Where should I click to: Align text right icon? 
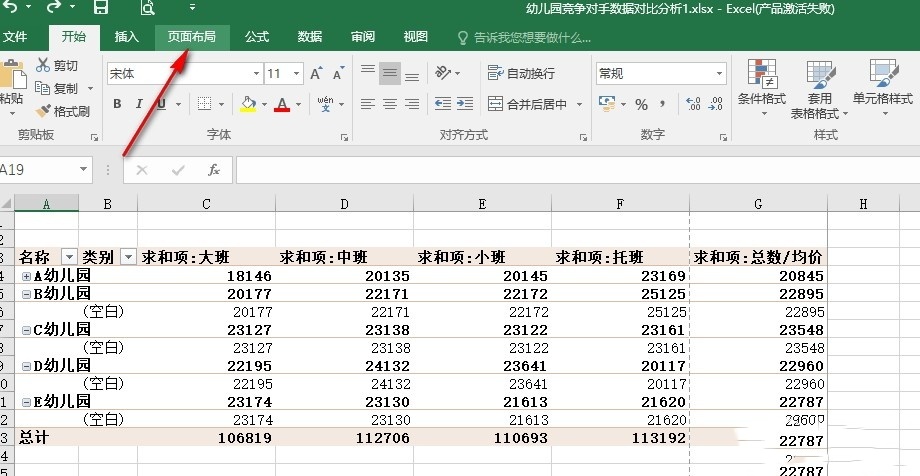(x=412, y=104)
